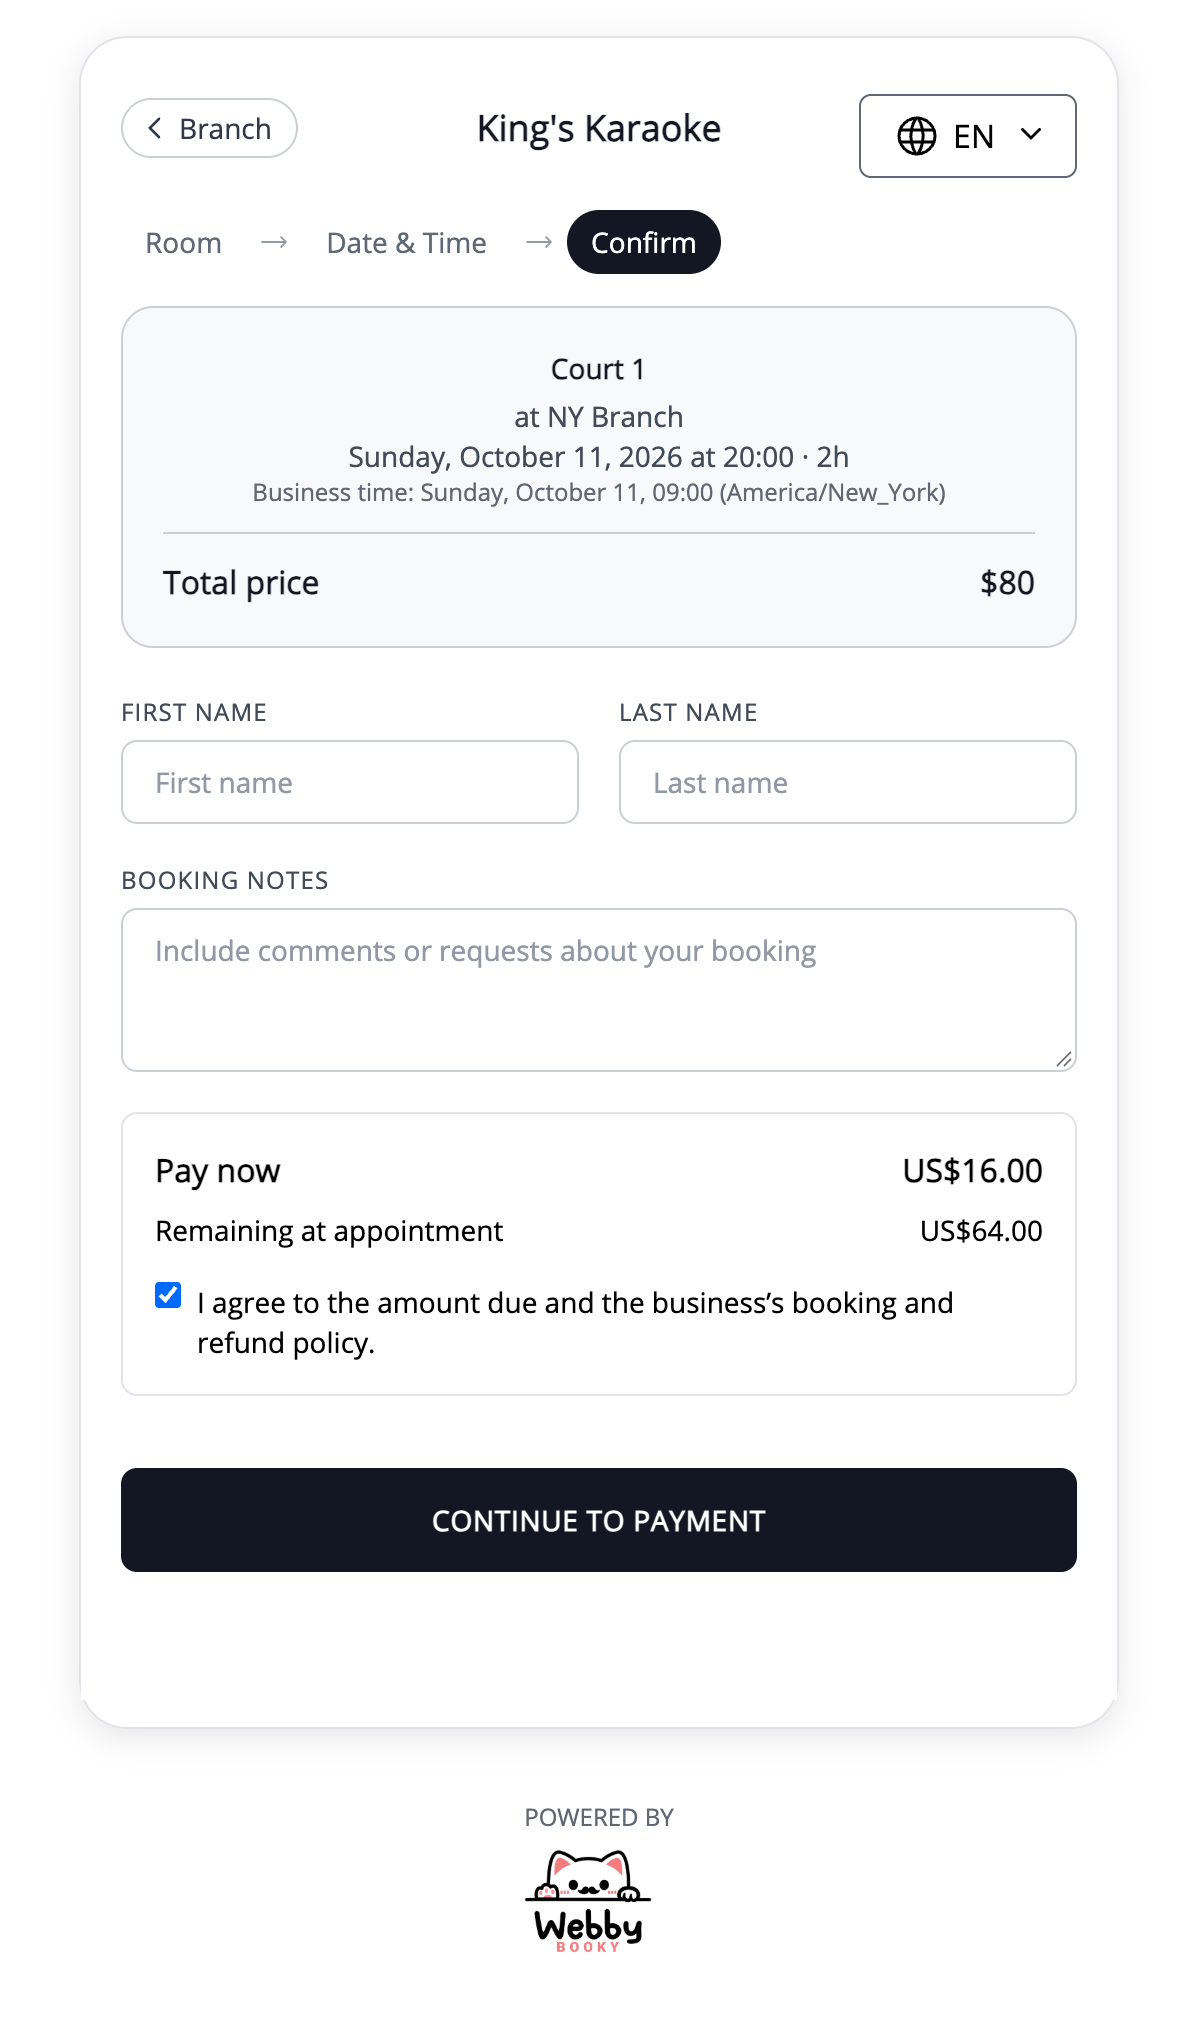Viewport: 1190px width, 2032px height.
Task: Go back with the Branch button
Action: (x=209, y=128)
